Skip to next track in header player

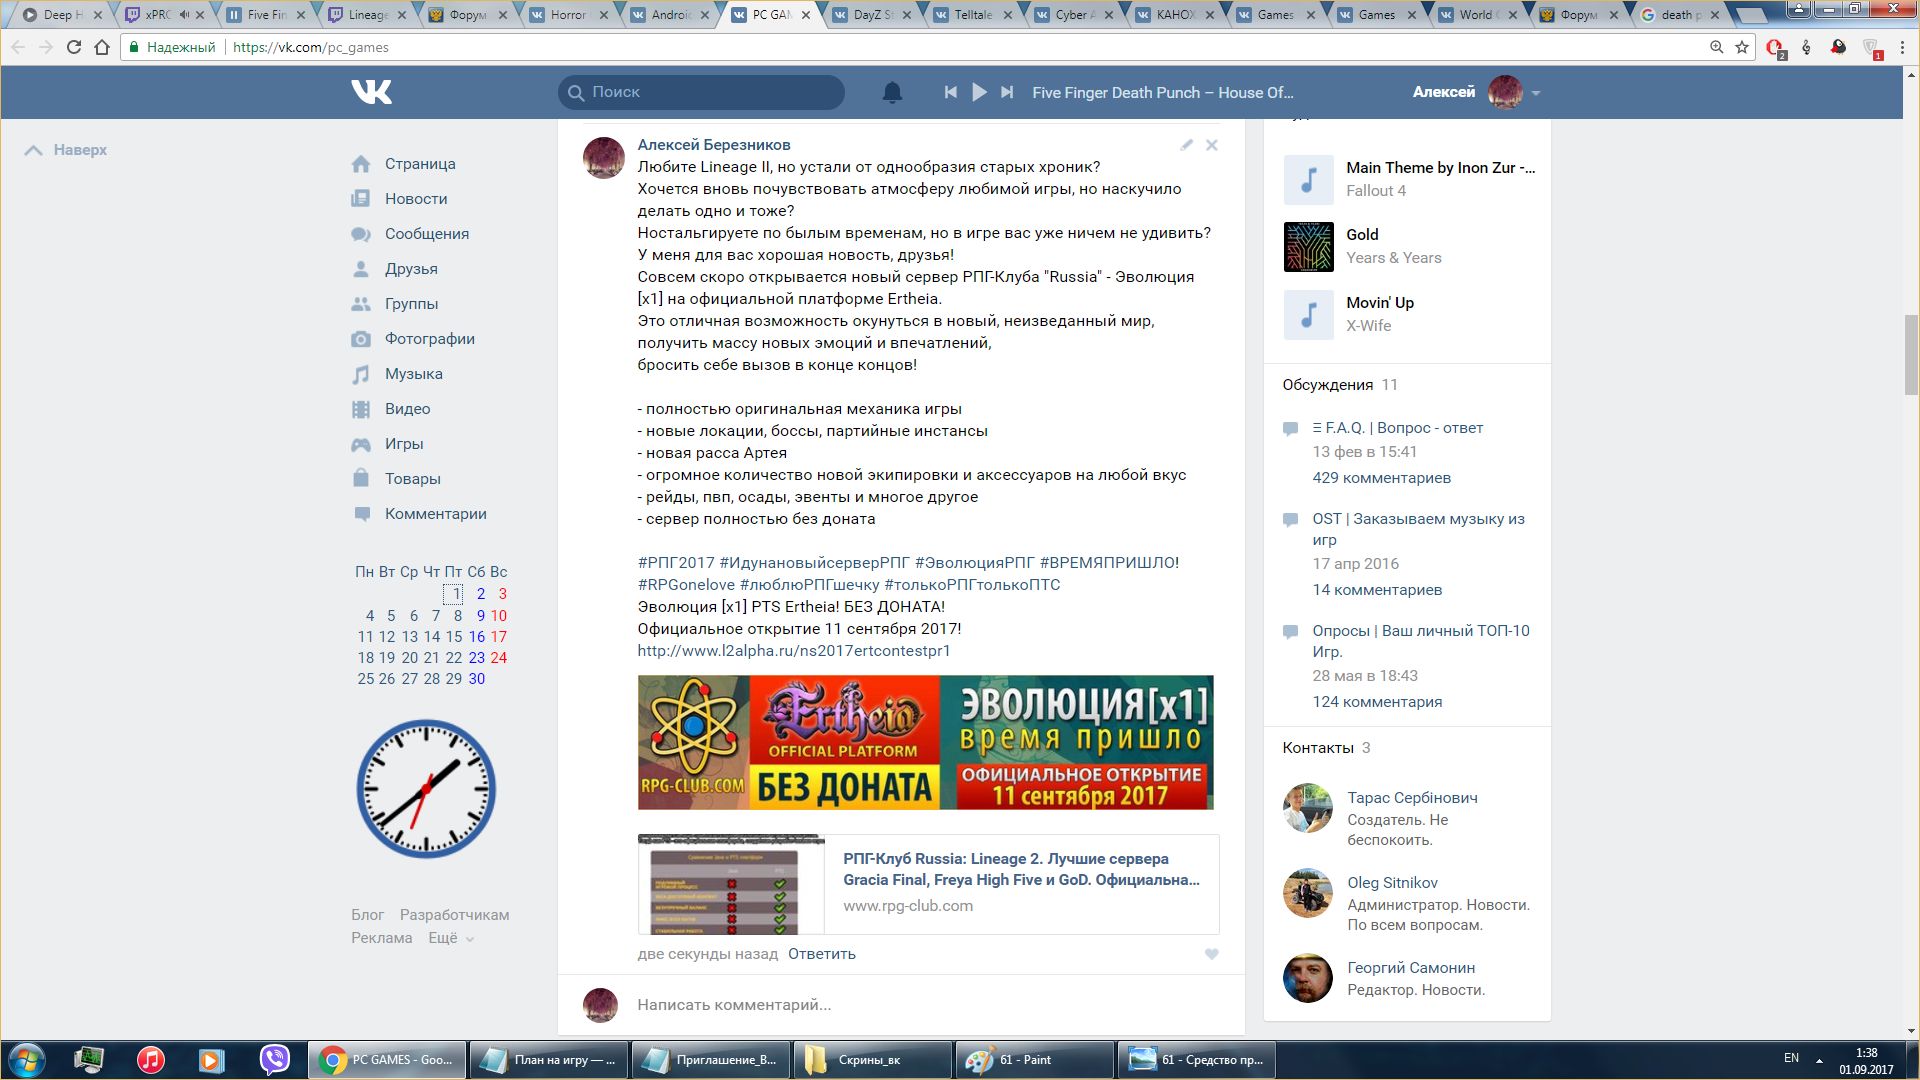tap(1007, 92)
